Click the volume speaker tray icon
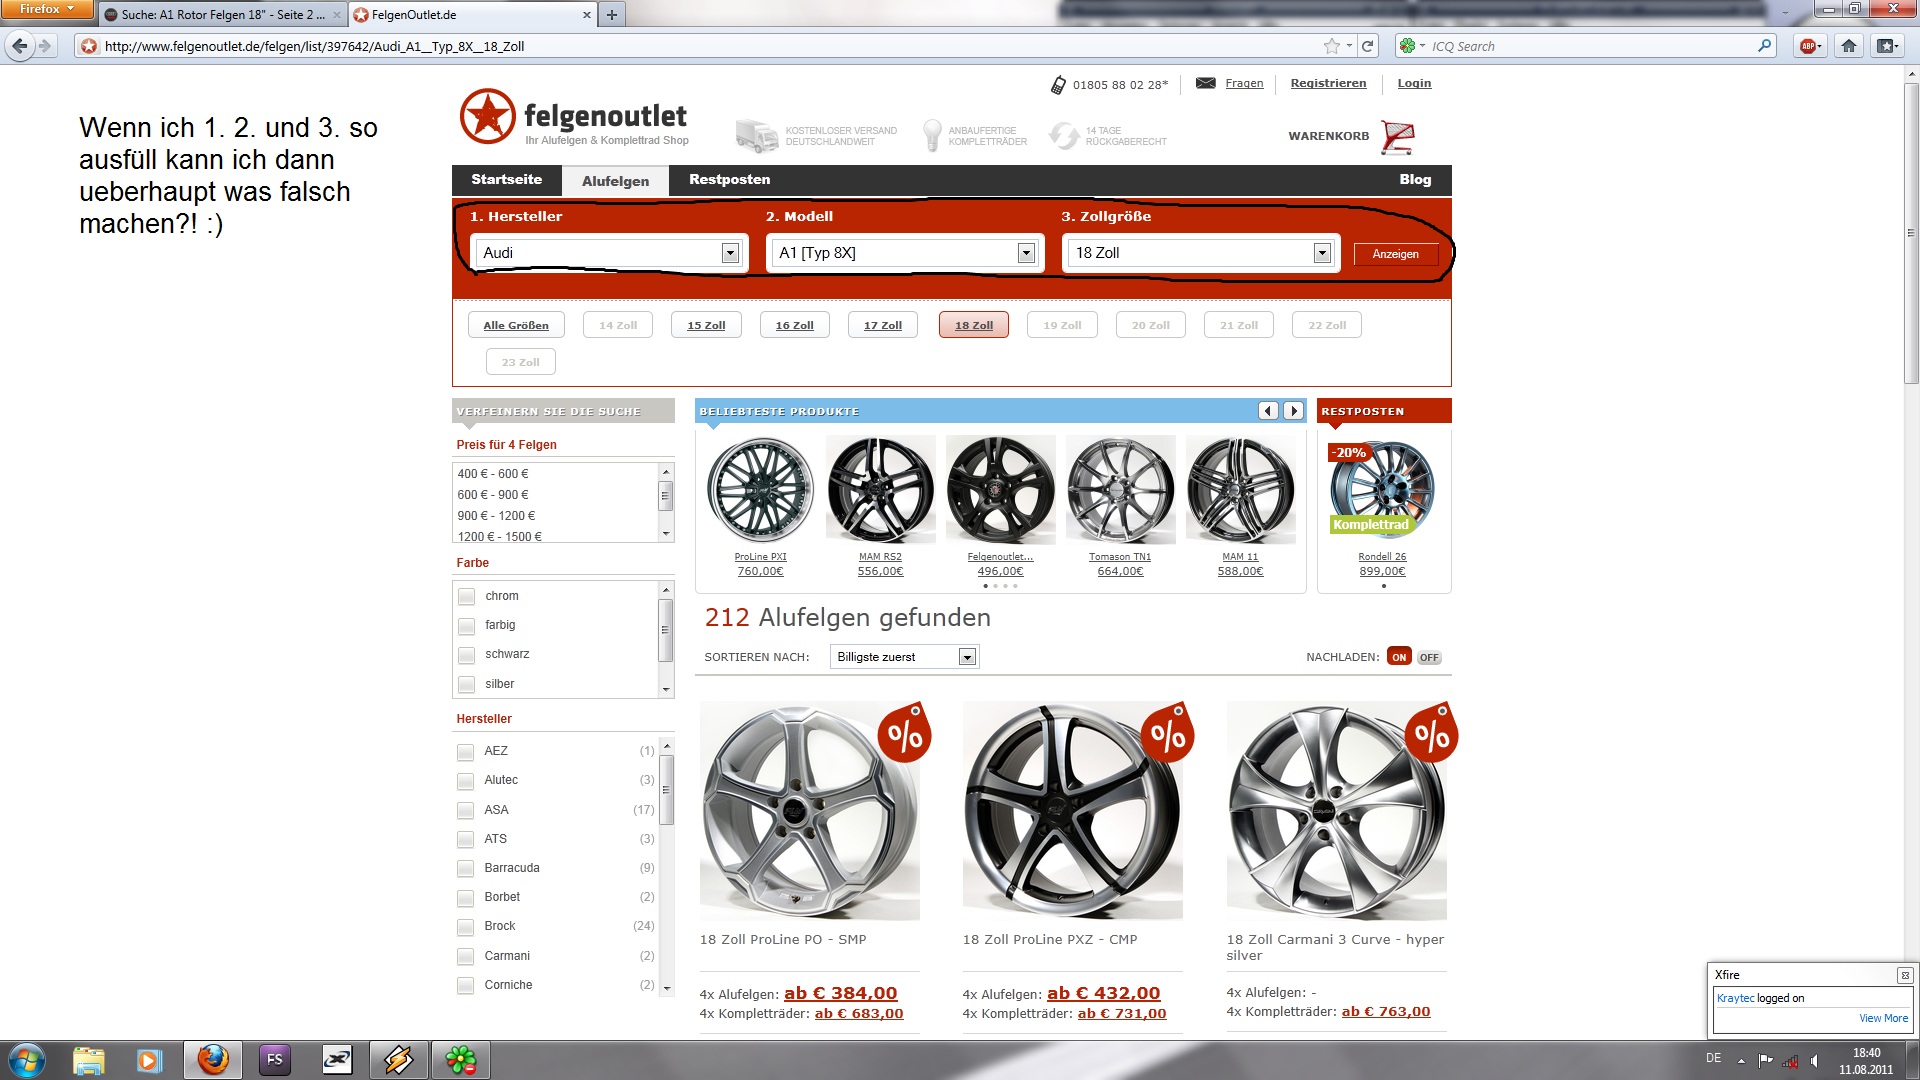This screenshot has height=1080, width=1920. click(1814, 1061)
